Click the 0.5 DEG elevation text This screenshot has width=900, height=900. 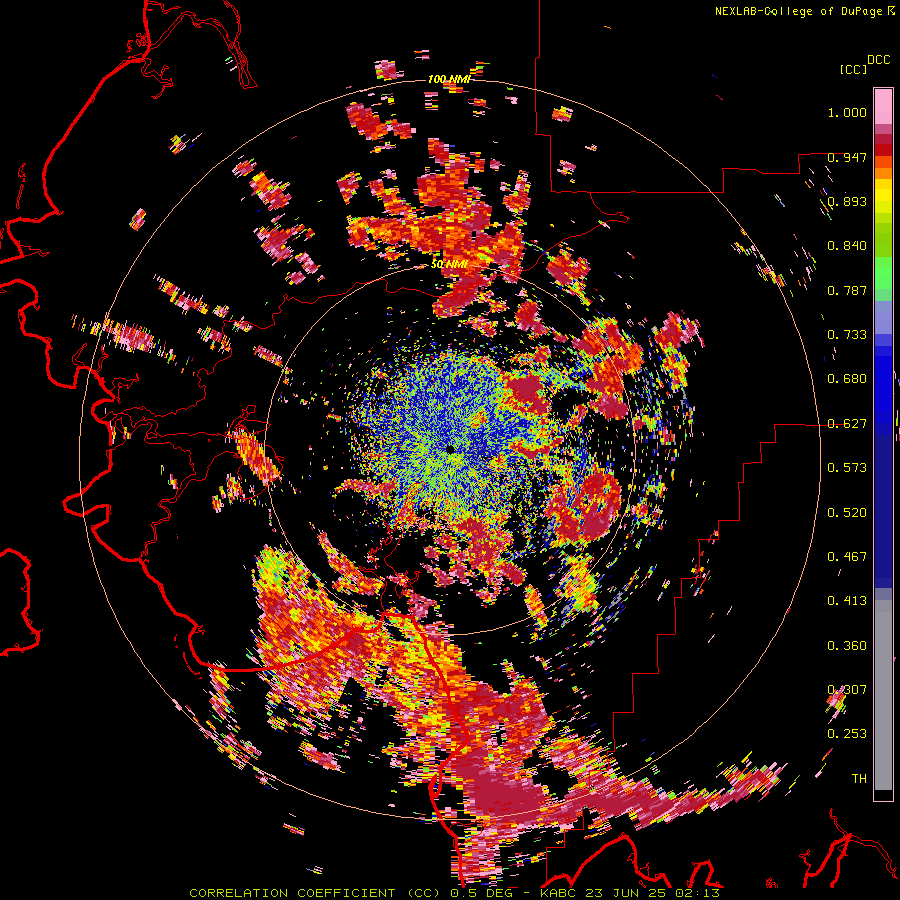point(482,893)
